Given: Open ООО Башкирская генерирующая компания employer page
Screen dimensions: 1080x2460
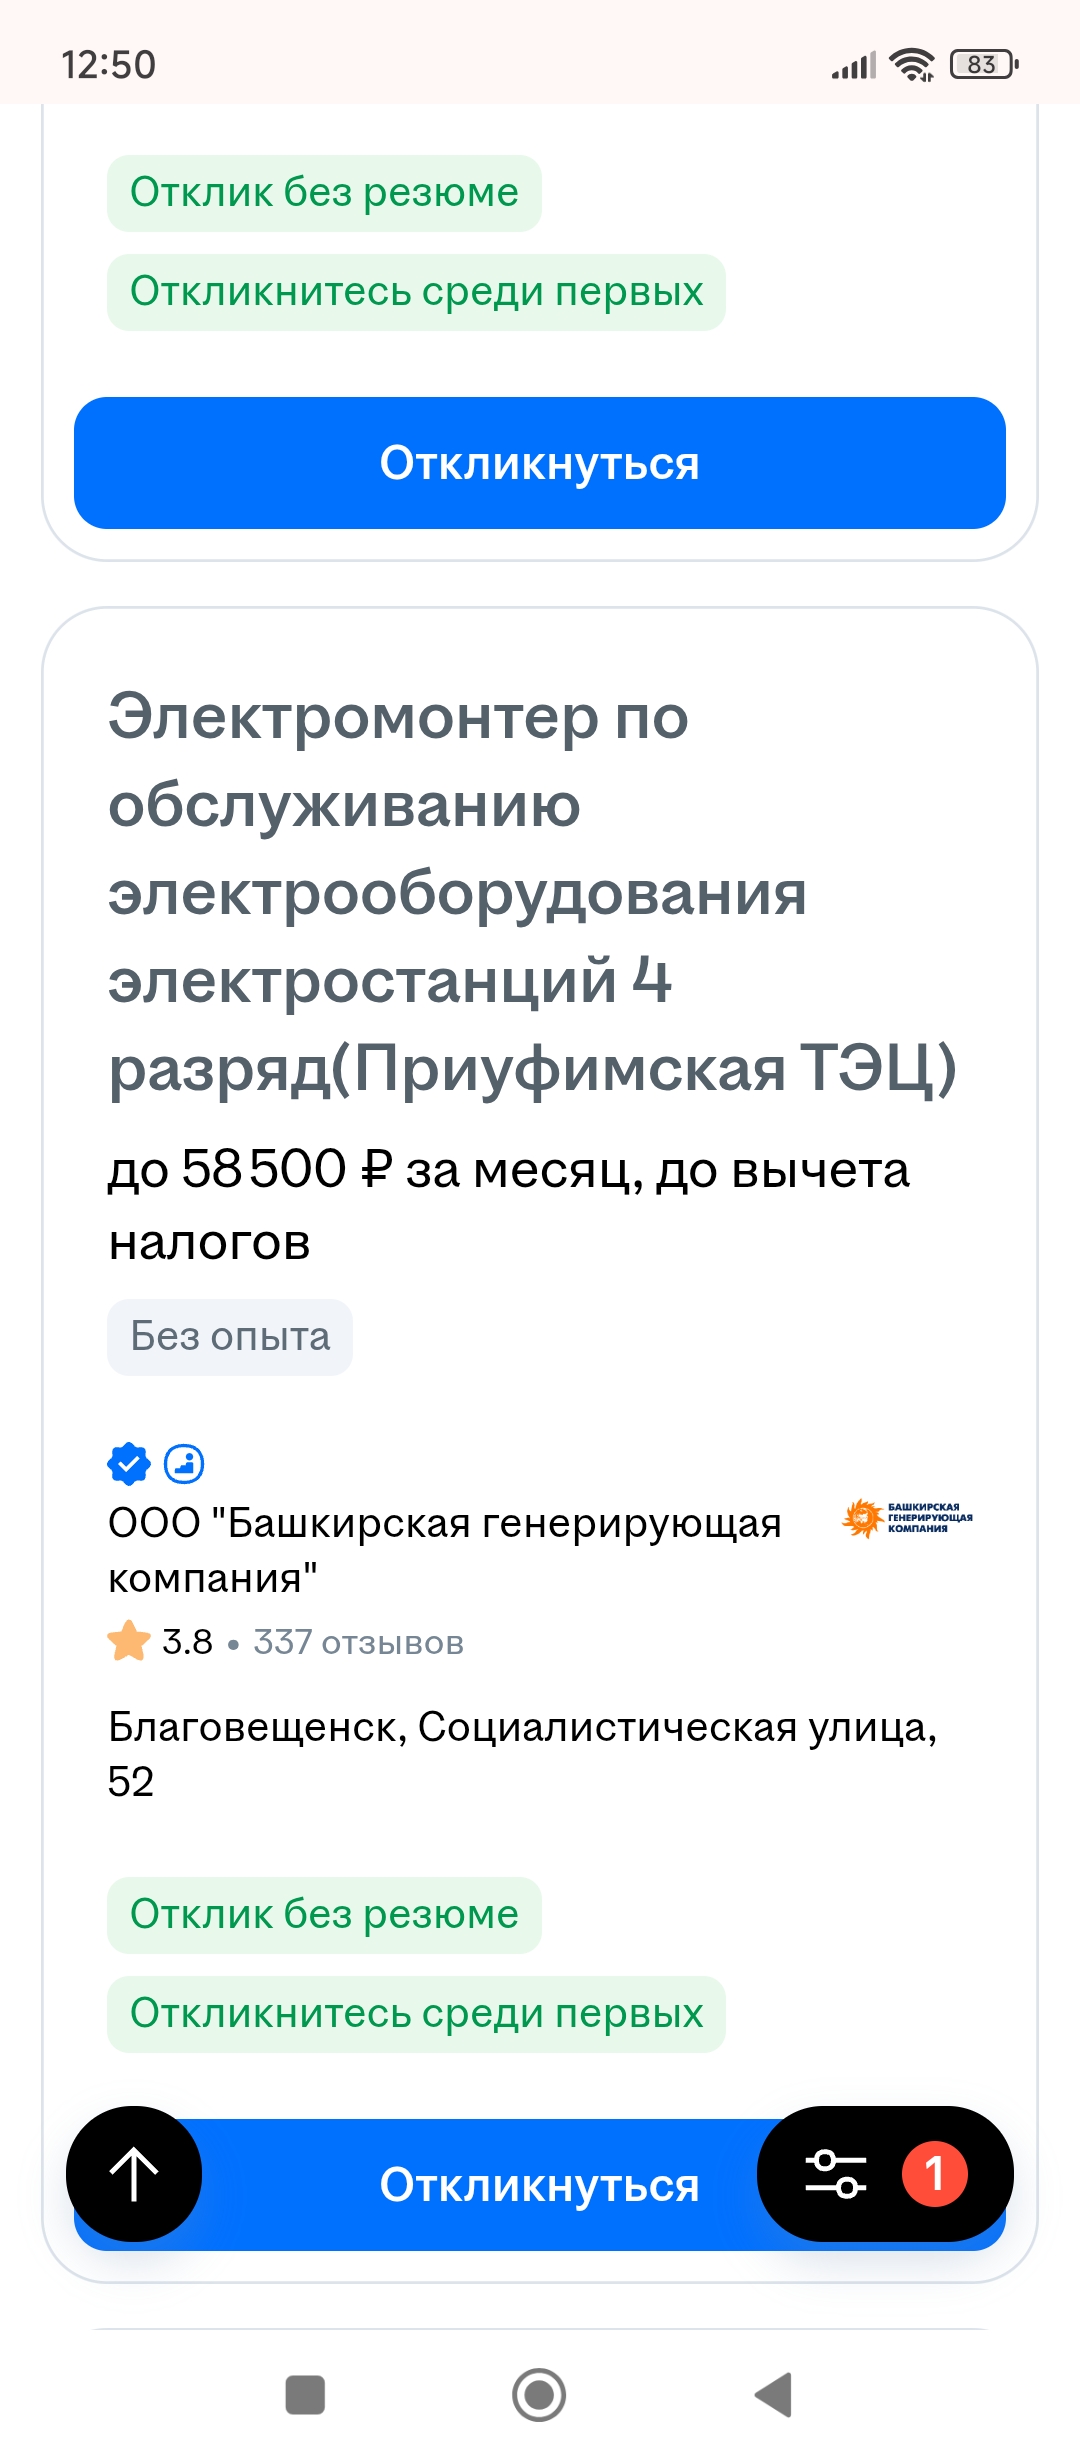Looking at the screenshot, I should 444,1550.
